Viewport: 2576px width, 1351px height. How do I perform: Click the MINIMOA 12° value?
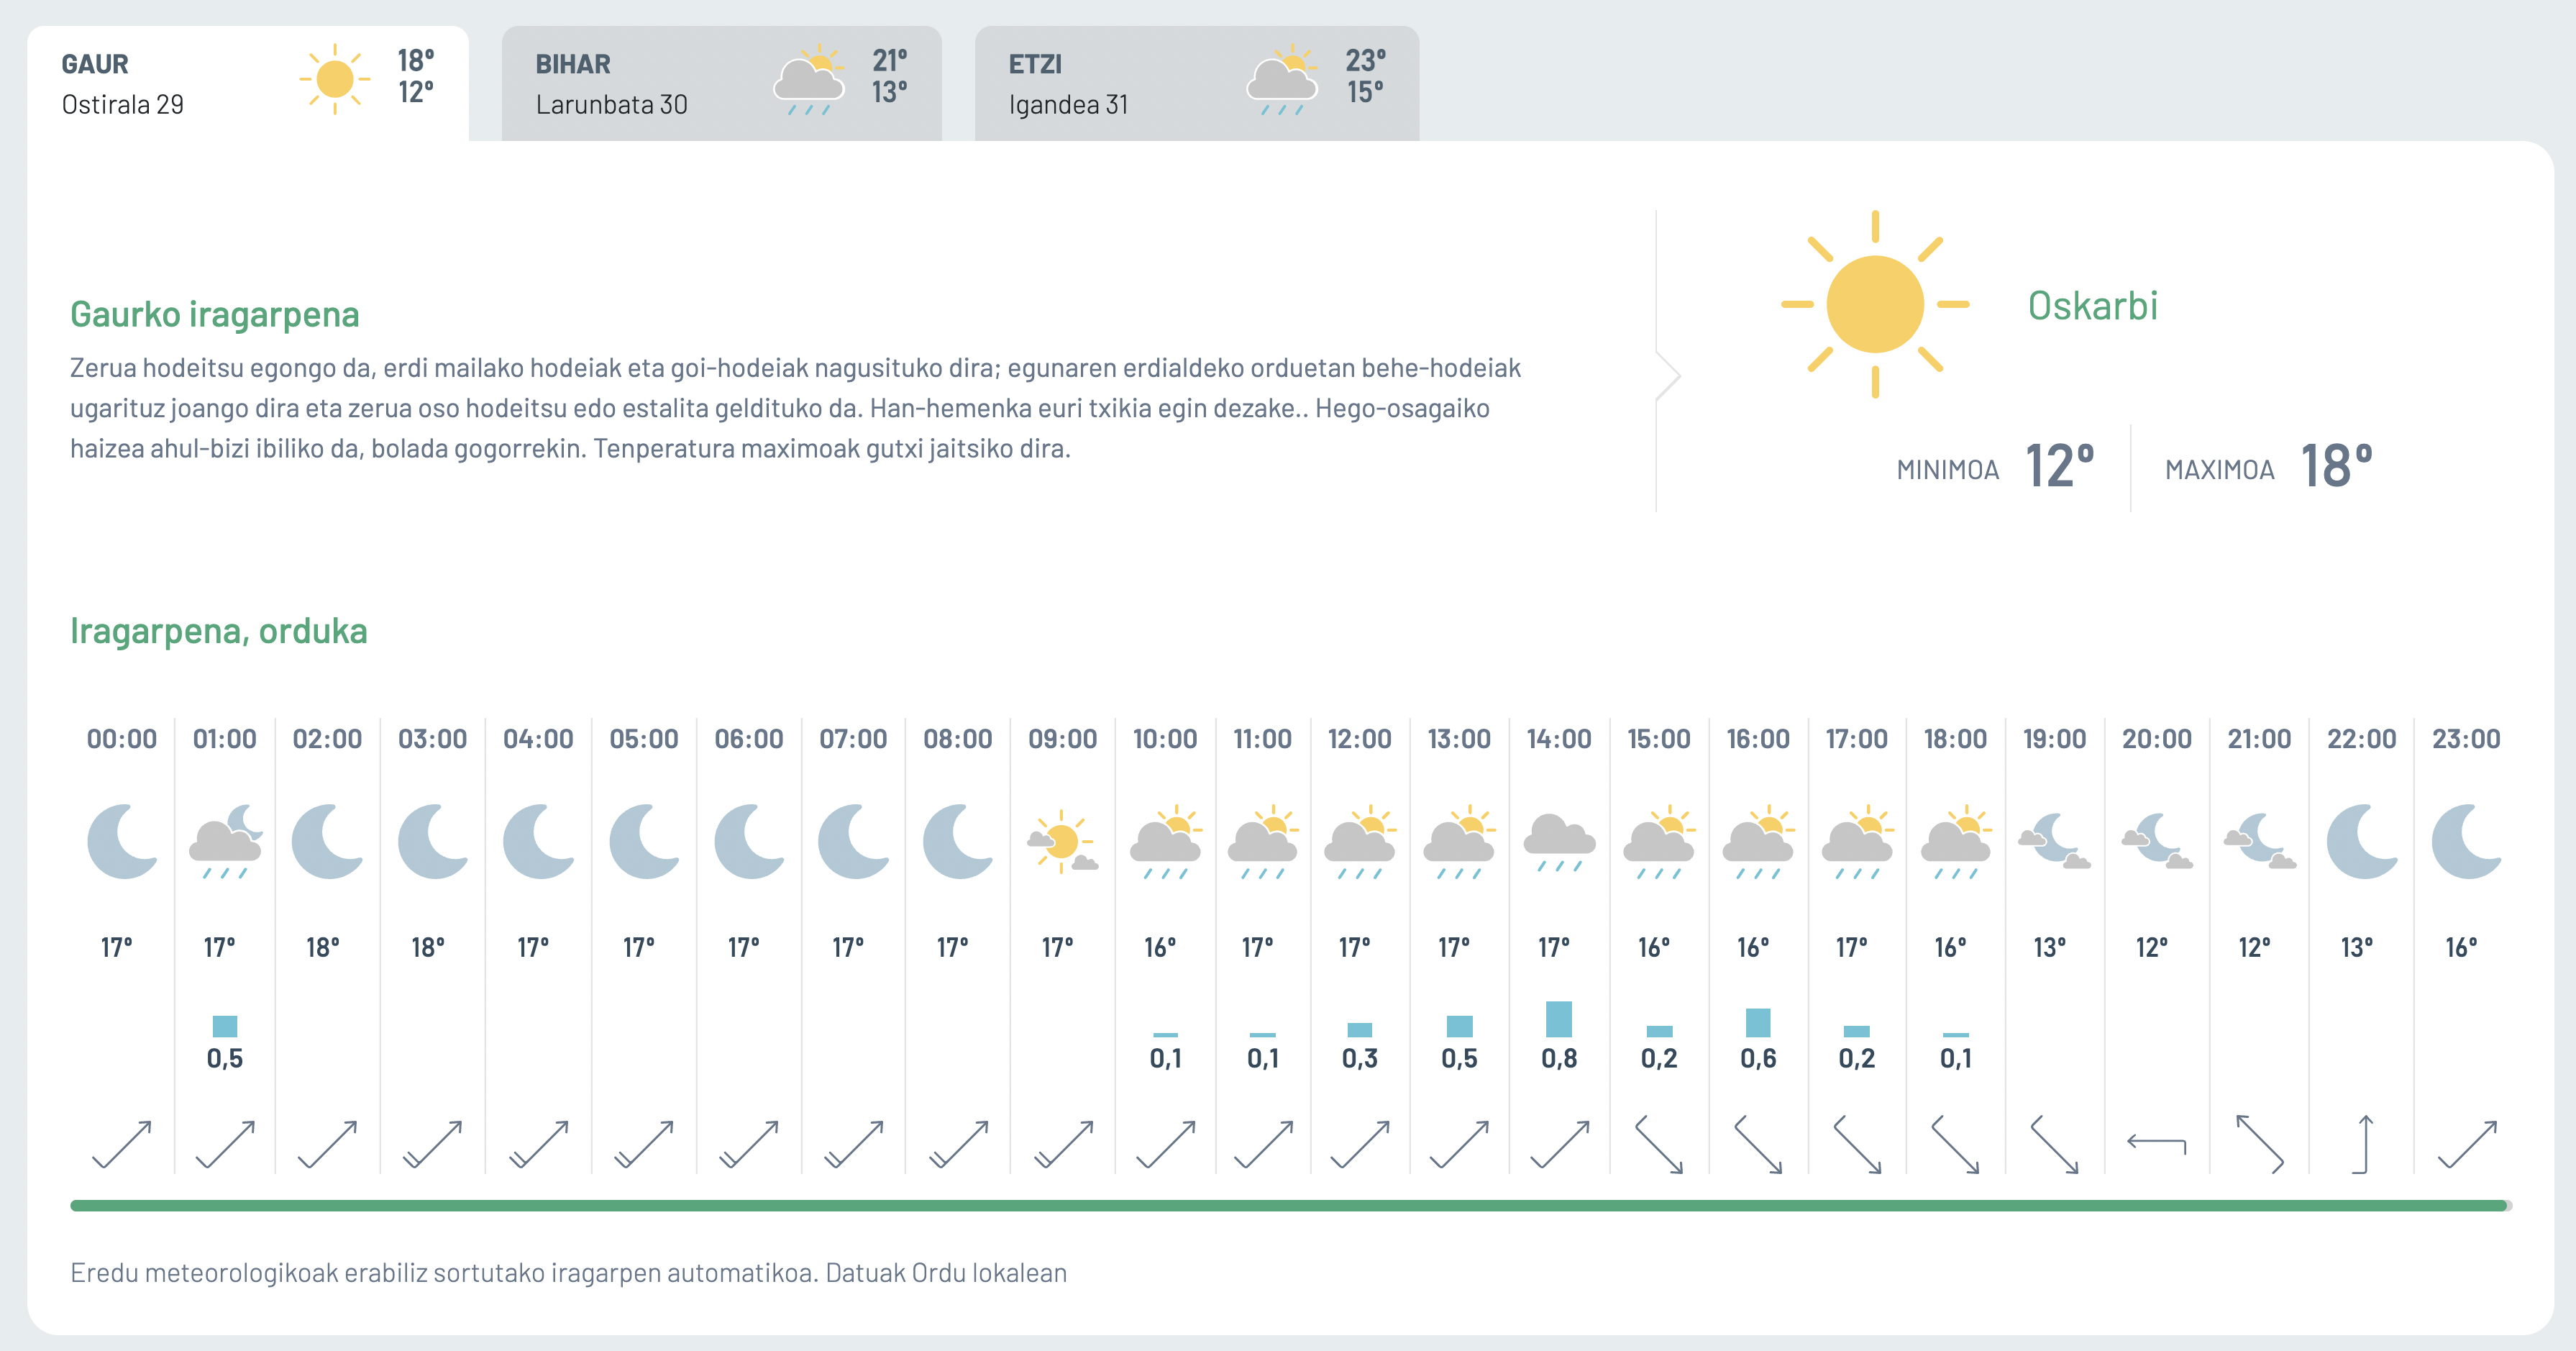pyautogui.click(x=2060, y=467)
